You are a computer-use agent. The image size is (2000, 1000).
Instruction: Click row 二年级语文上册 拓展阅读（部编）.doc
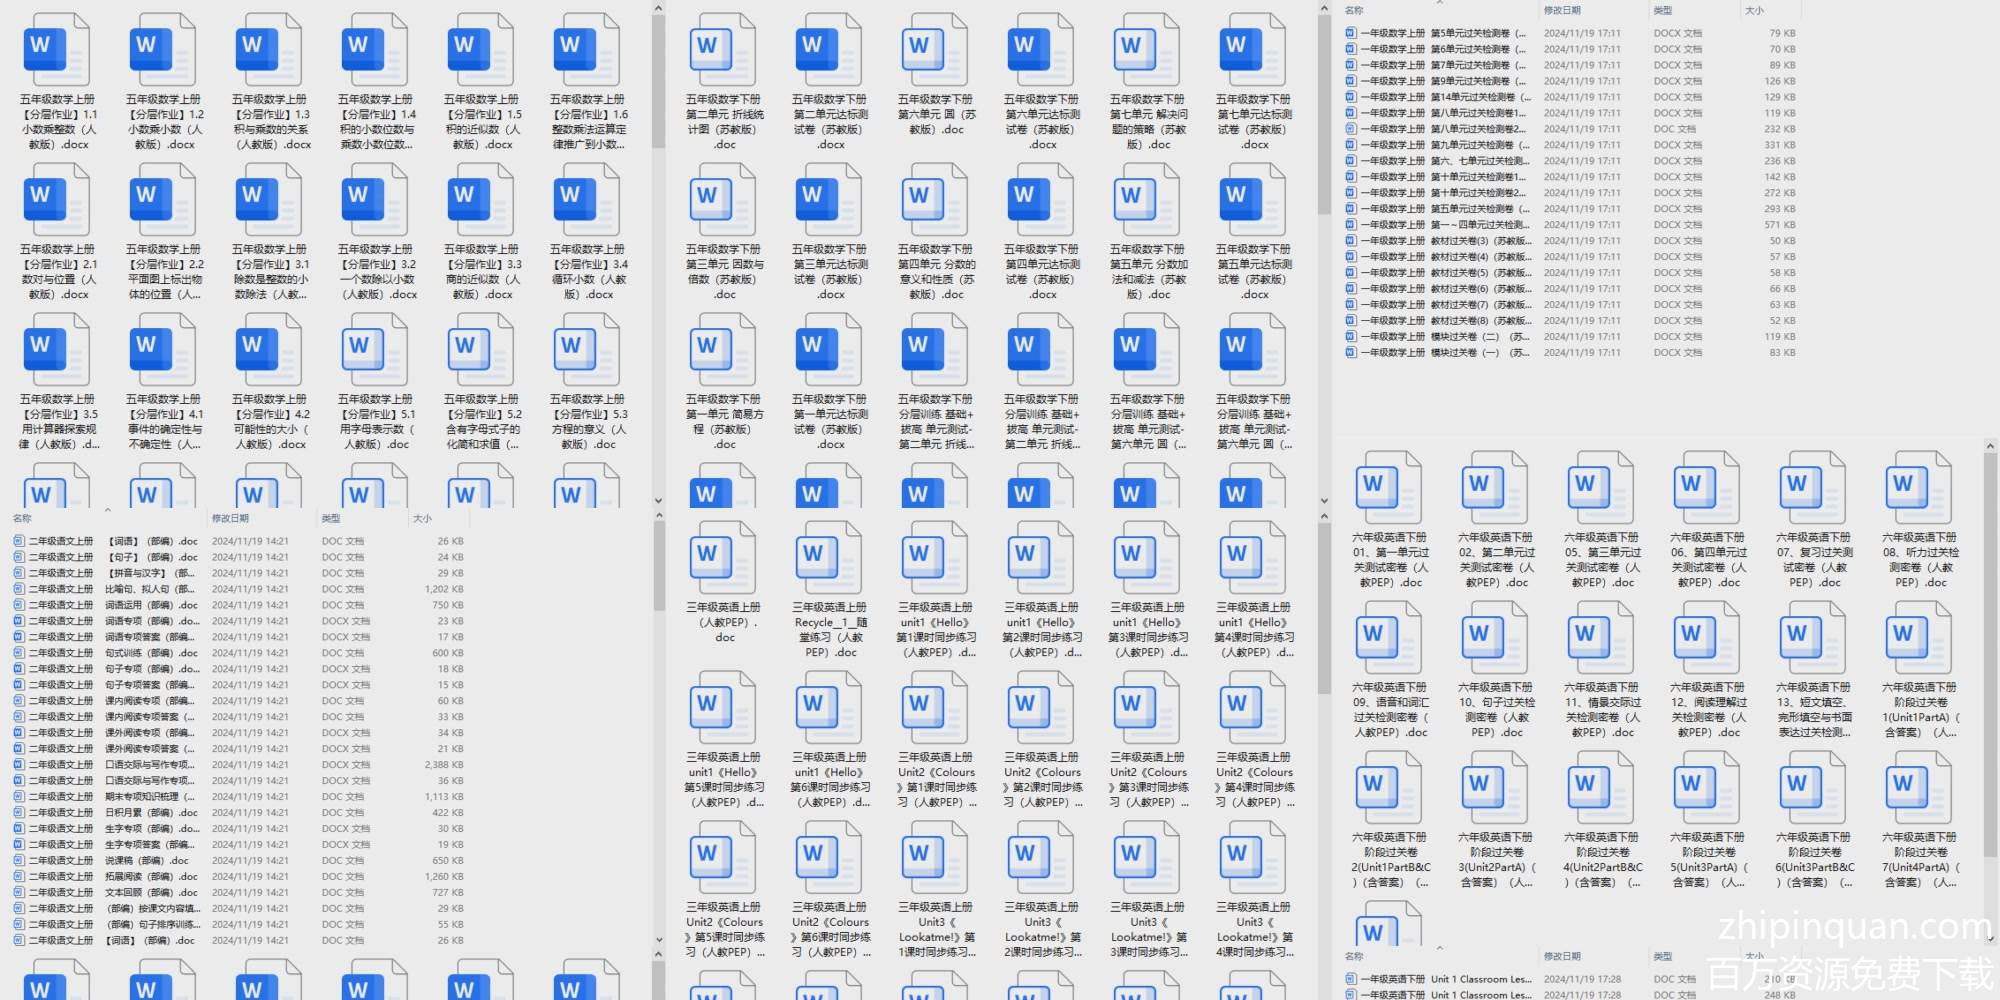point(240,876)
